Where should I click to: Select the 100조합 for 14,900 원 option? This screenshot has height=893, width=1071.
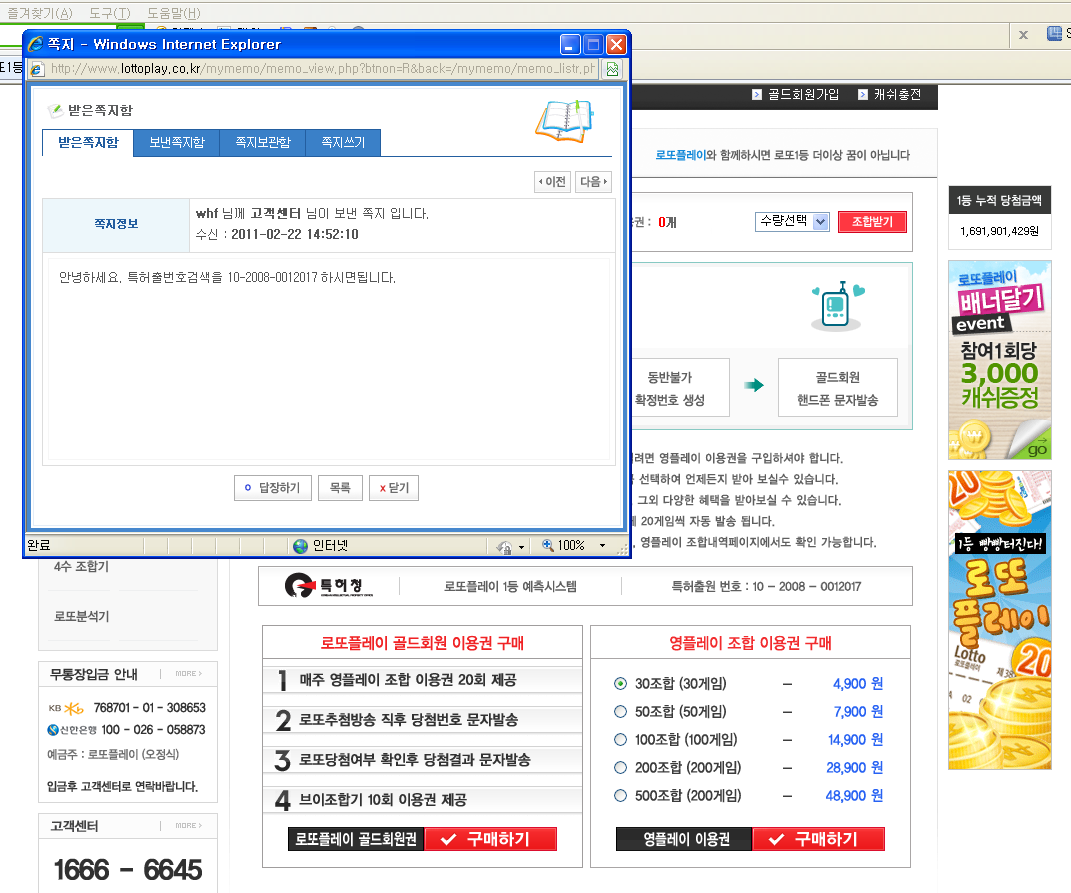pos(620,740)
